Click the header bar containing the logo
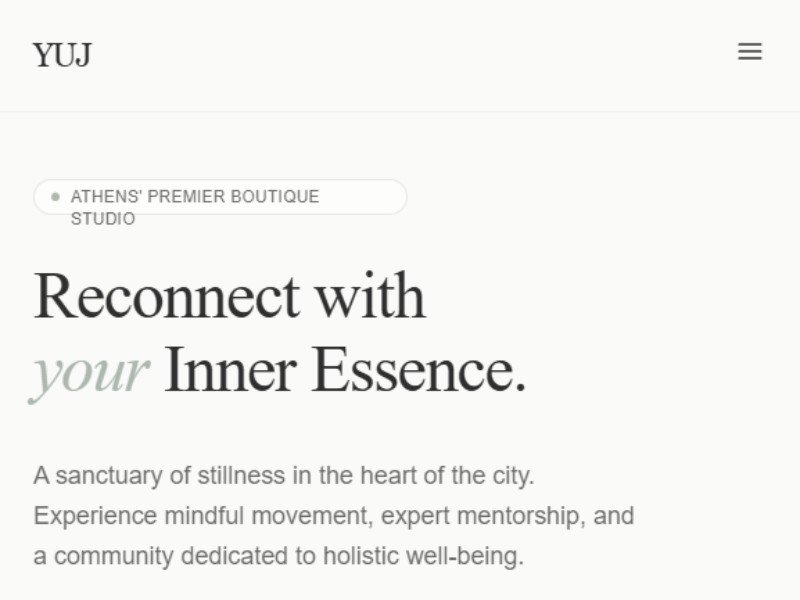 tap(400, 52)
